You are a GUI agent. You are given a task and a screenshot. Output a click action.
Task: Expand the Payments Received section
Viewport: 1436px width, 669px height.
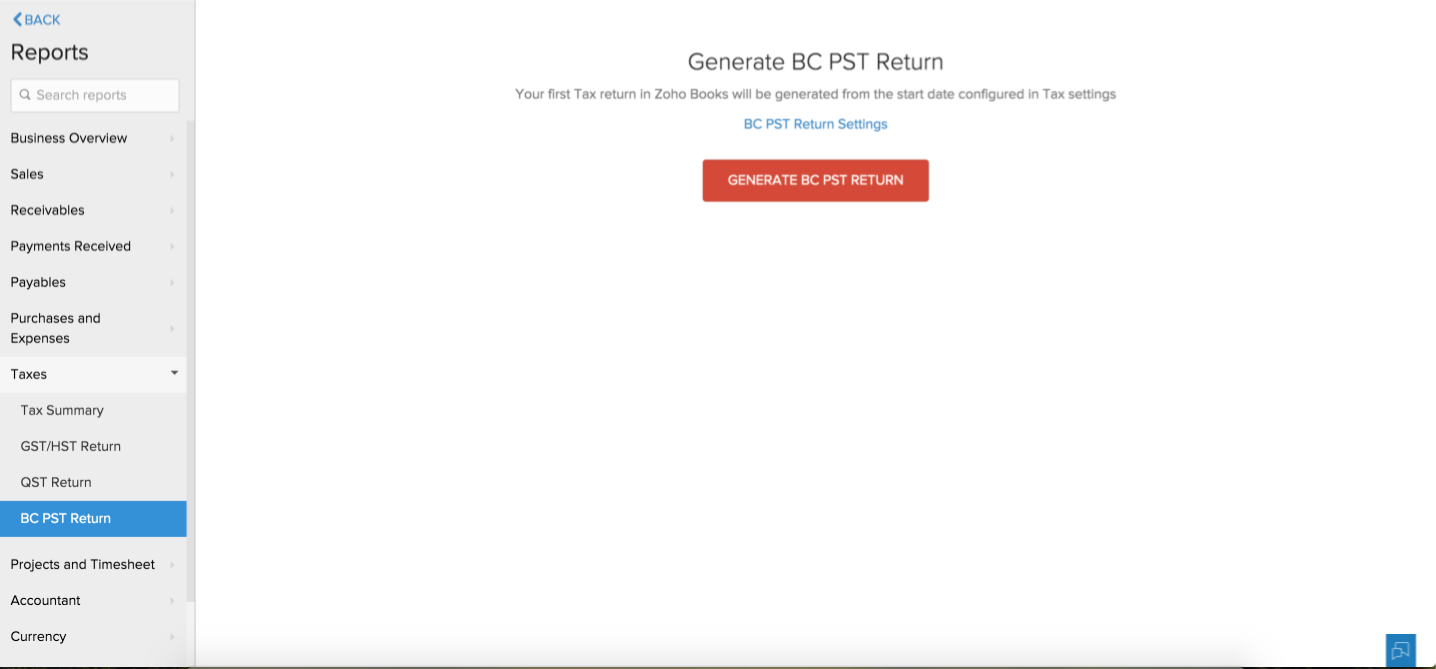pyautogui.click(x=92, y=246)
